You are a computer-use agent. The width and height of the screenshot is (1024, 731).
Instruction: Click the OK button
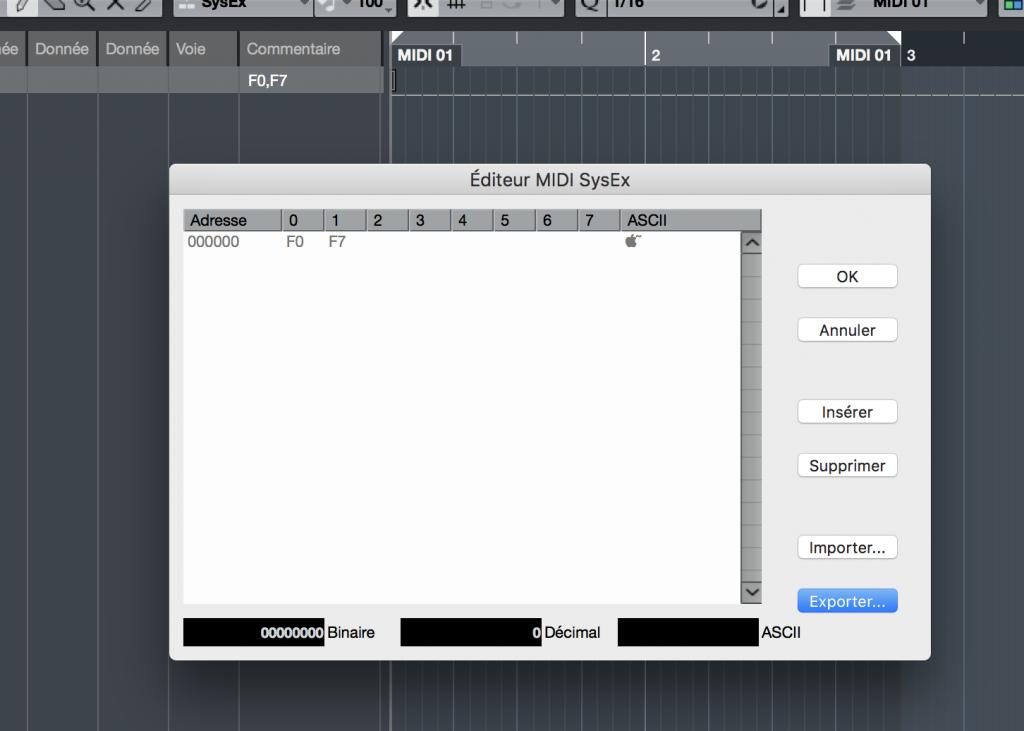[847, 277]
